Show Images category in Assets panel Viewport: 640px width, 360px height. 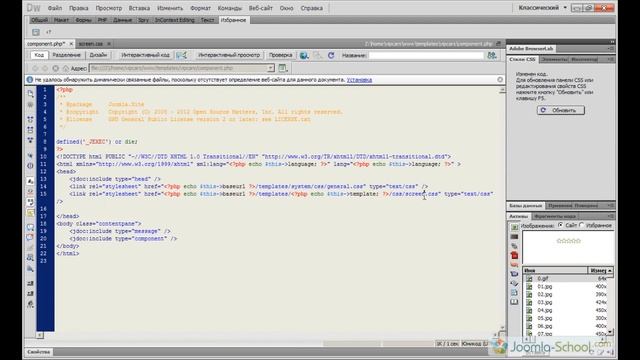coord(514,227)
